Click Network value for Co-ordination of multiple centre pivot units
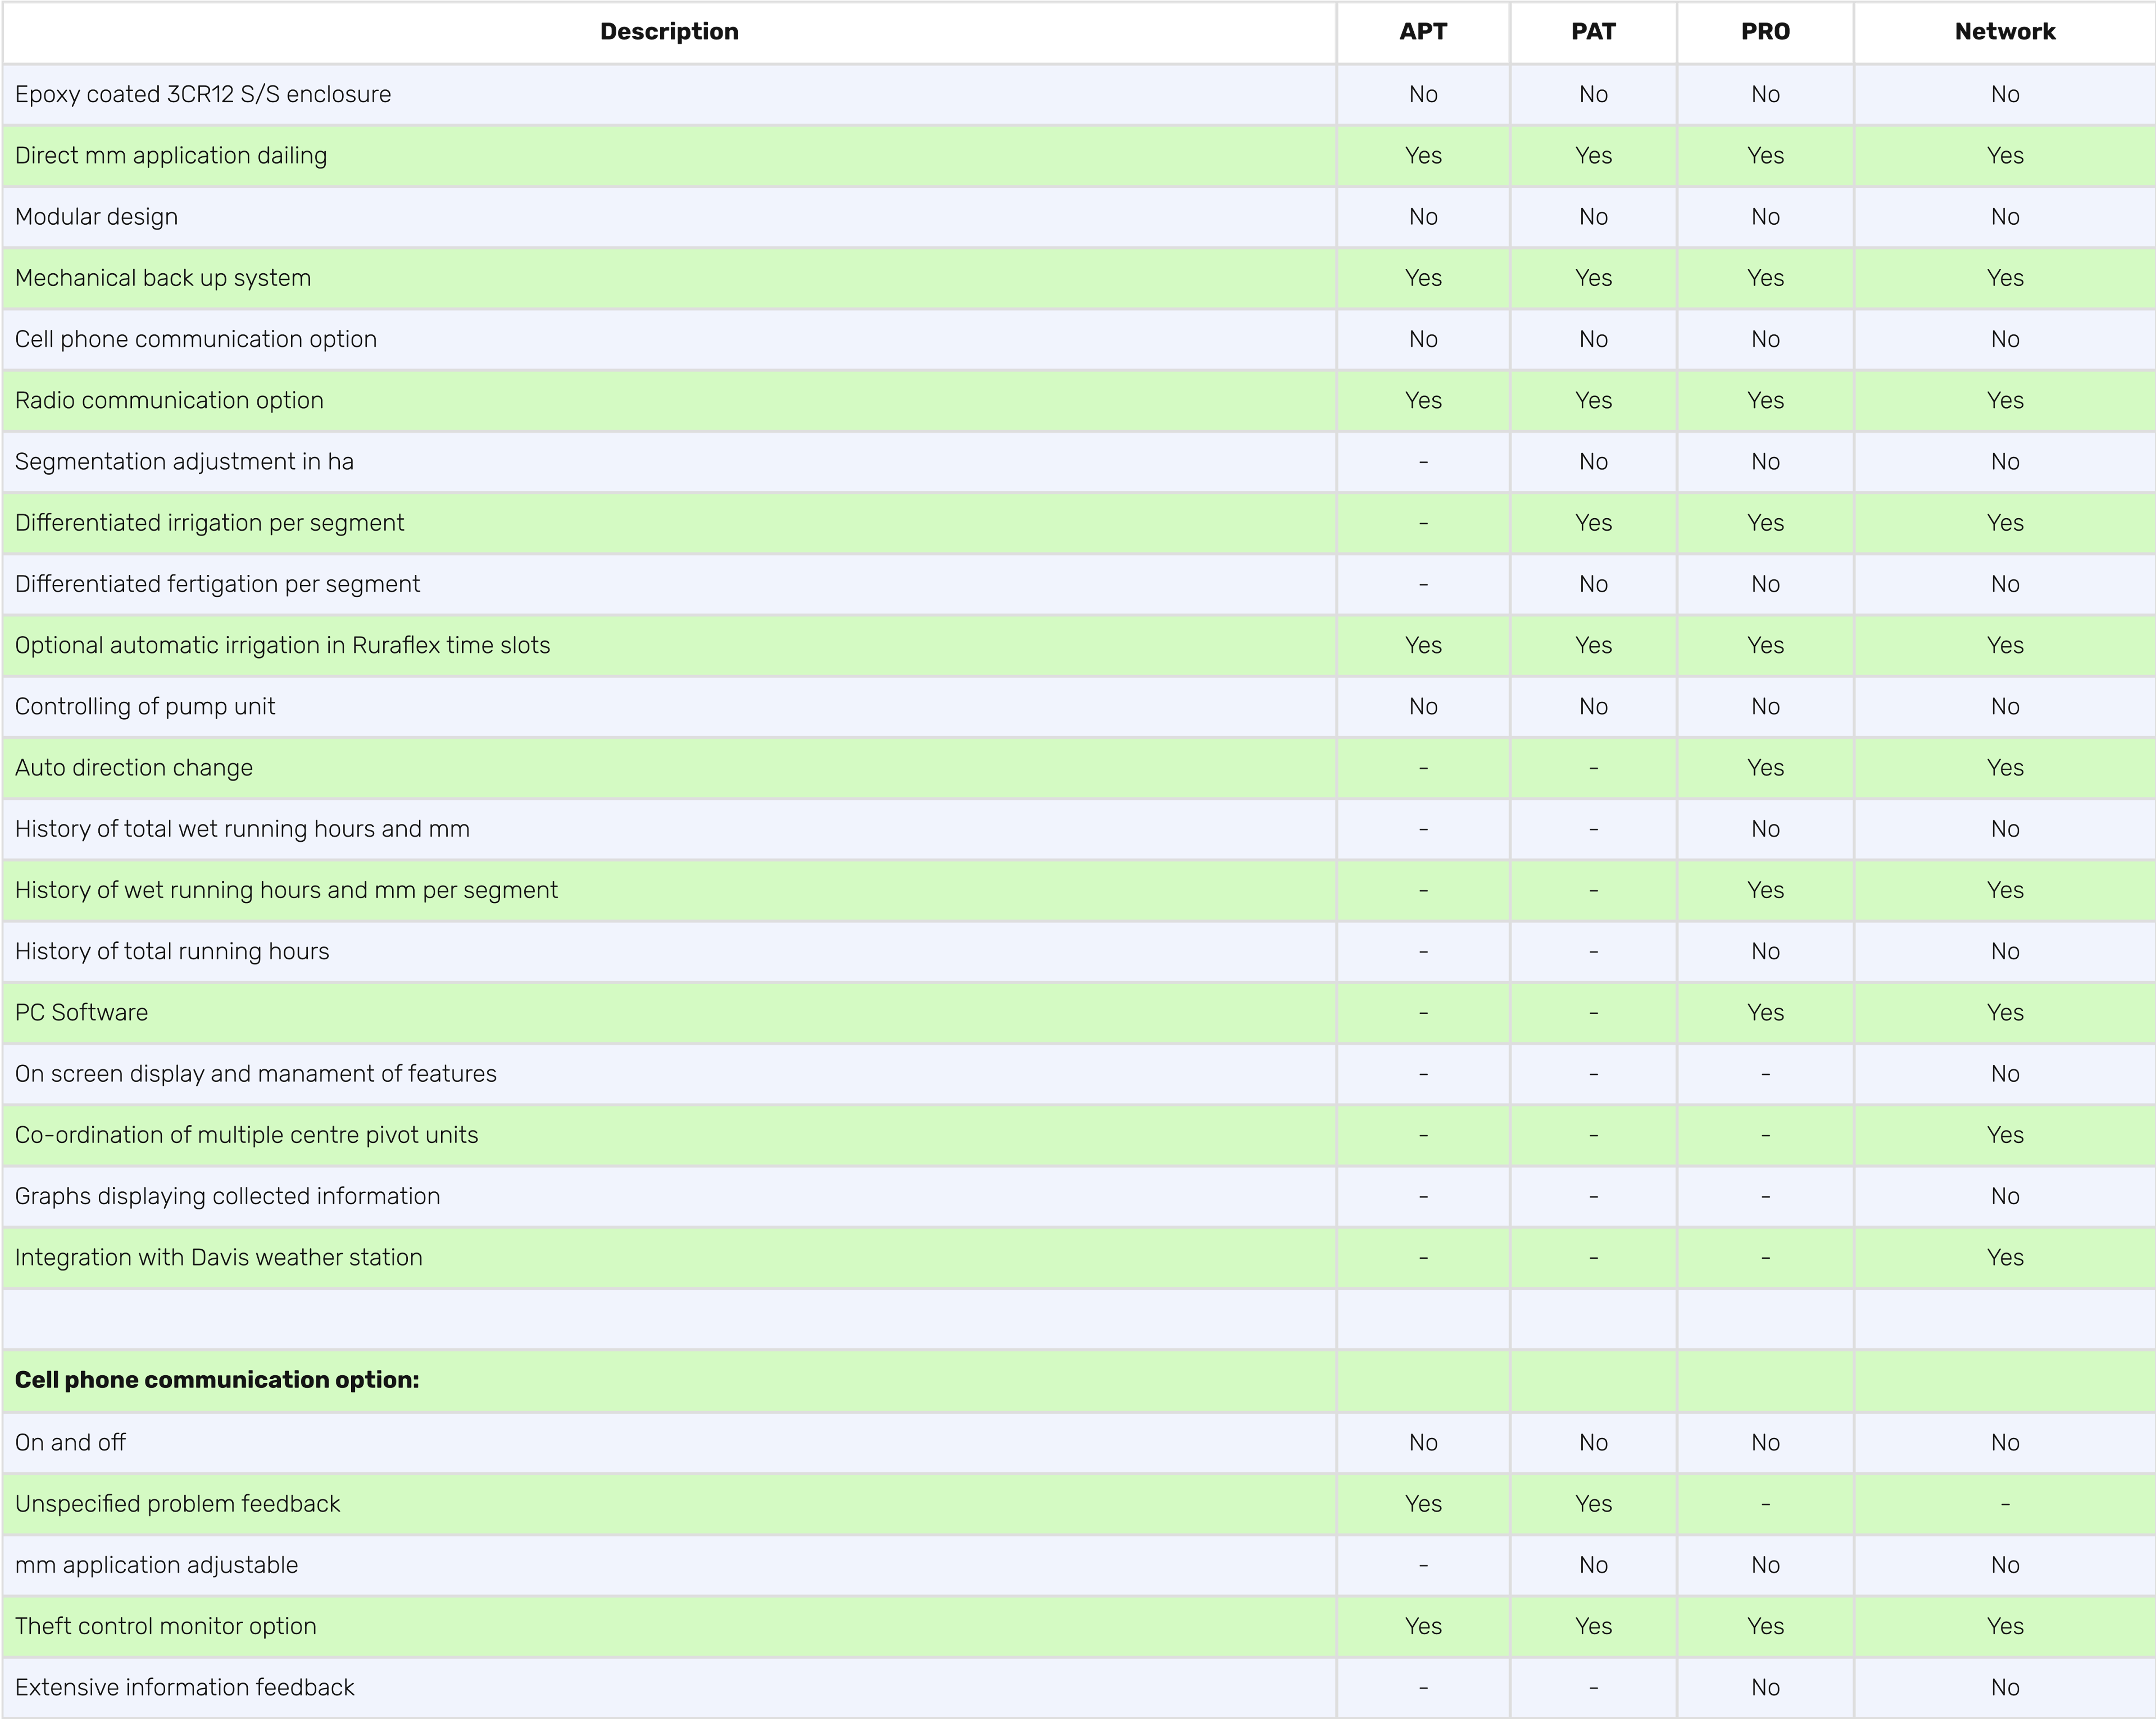 pyautogui.click(x=2005, y=1135)
